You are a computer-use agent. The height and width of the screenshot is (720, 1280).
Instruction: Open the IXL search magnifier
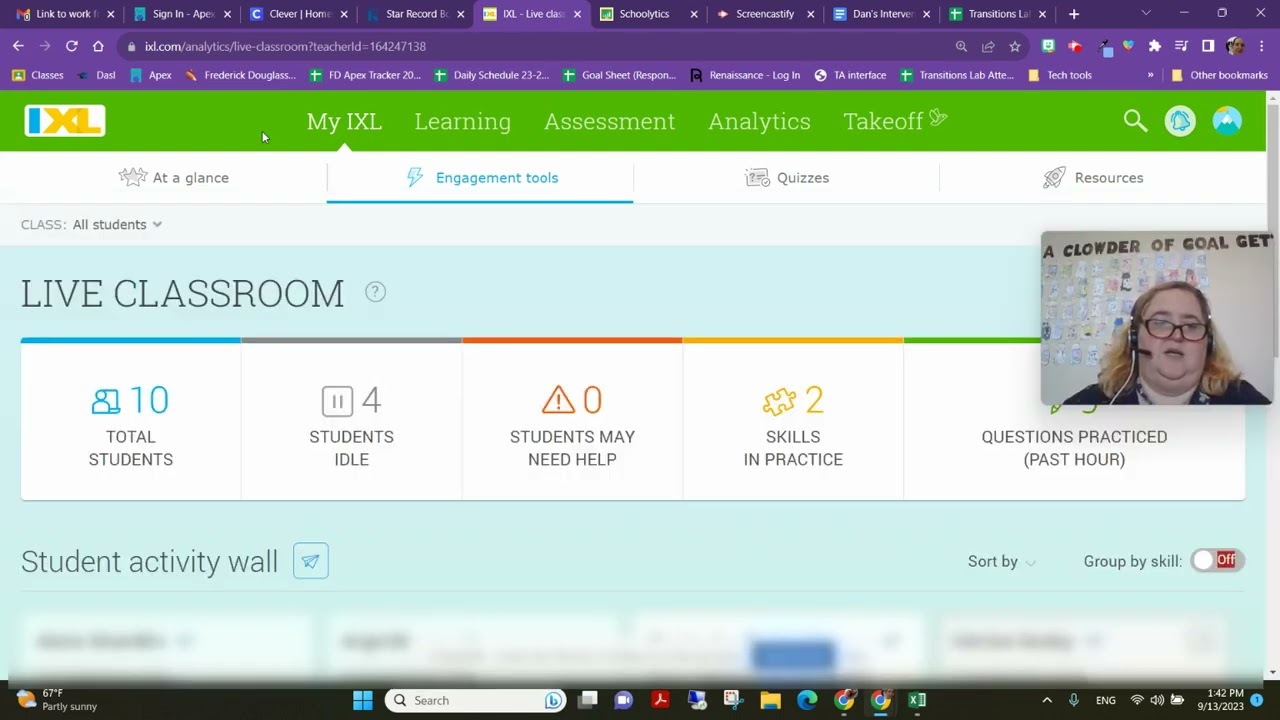pyautogui.click(x=1135, y=121)
